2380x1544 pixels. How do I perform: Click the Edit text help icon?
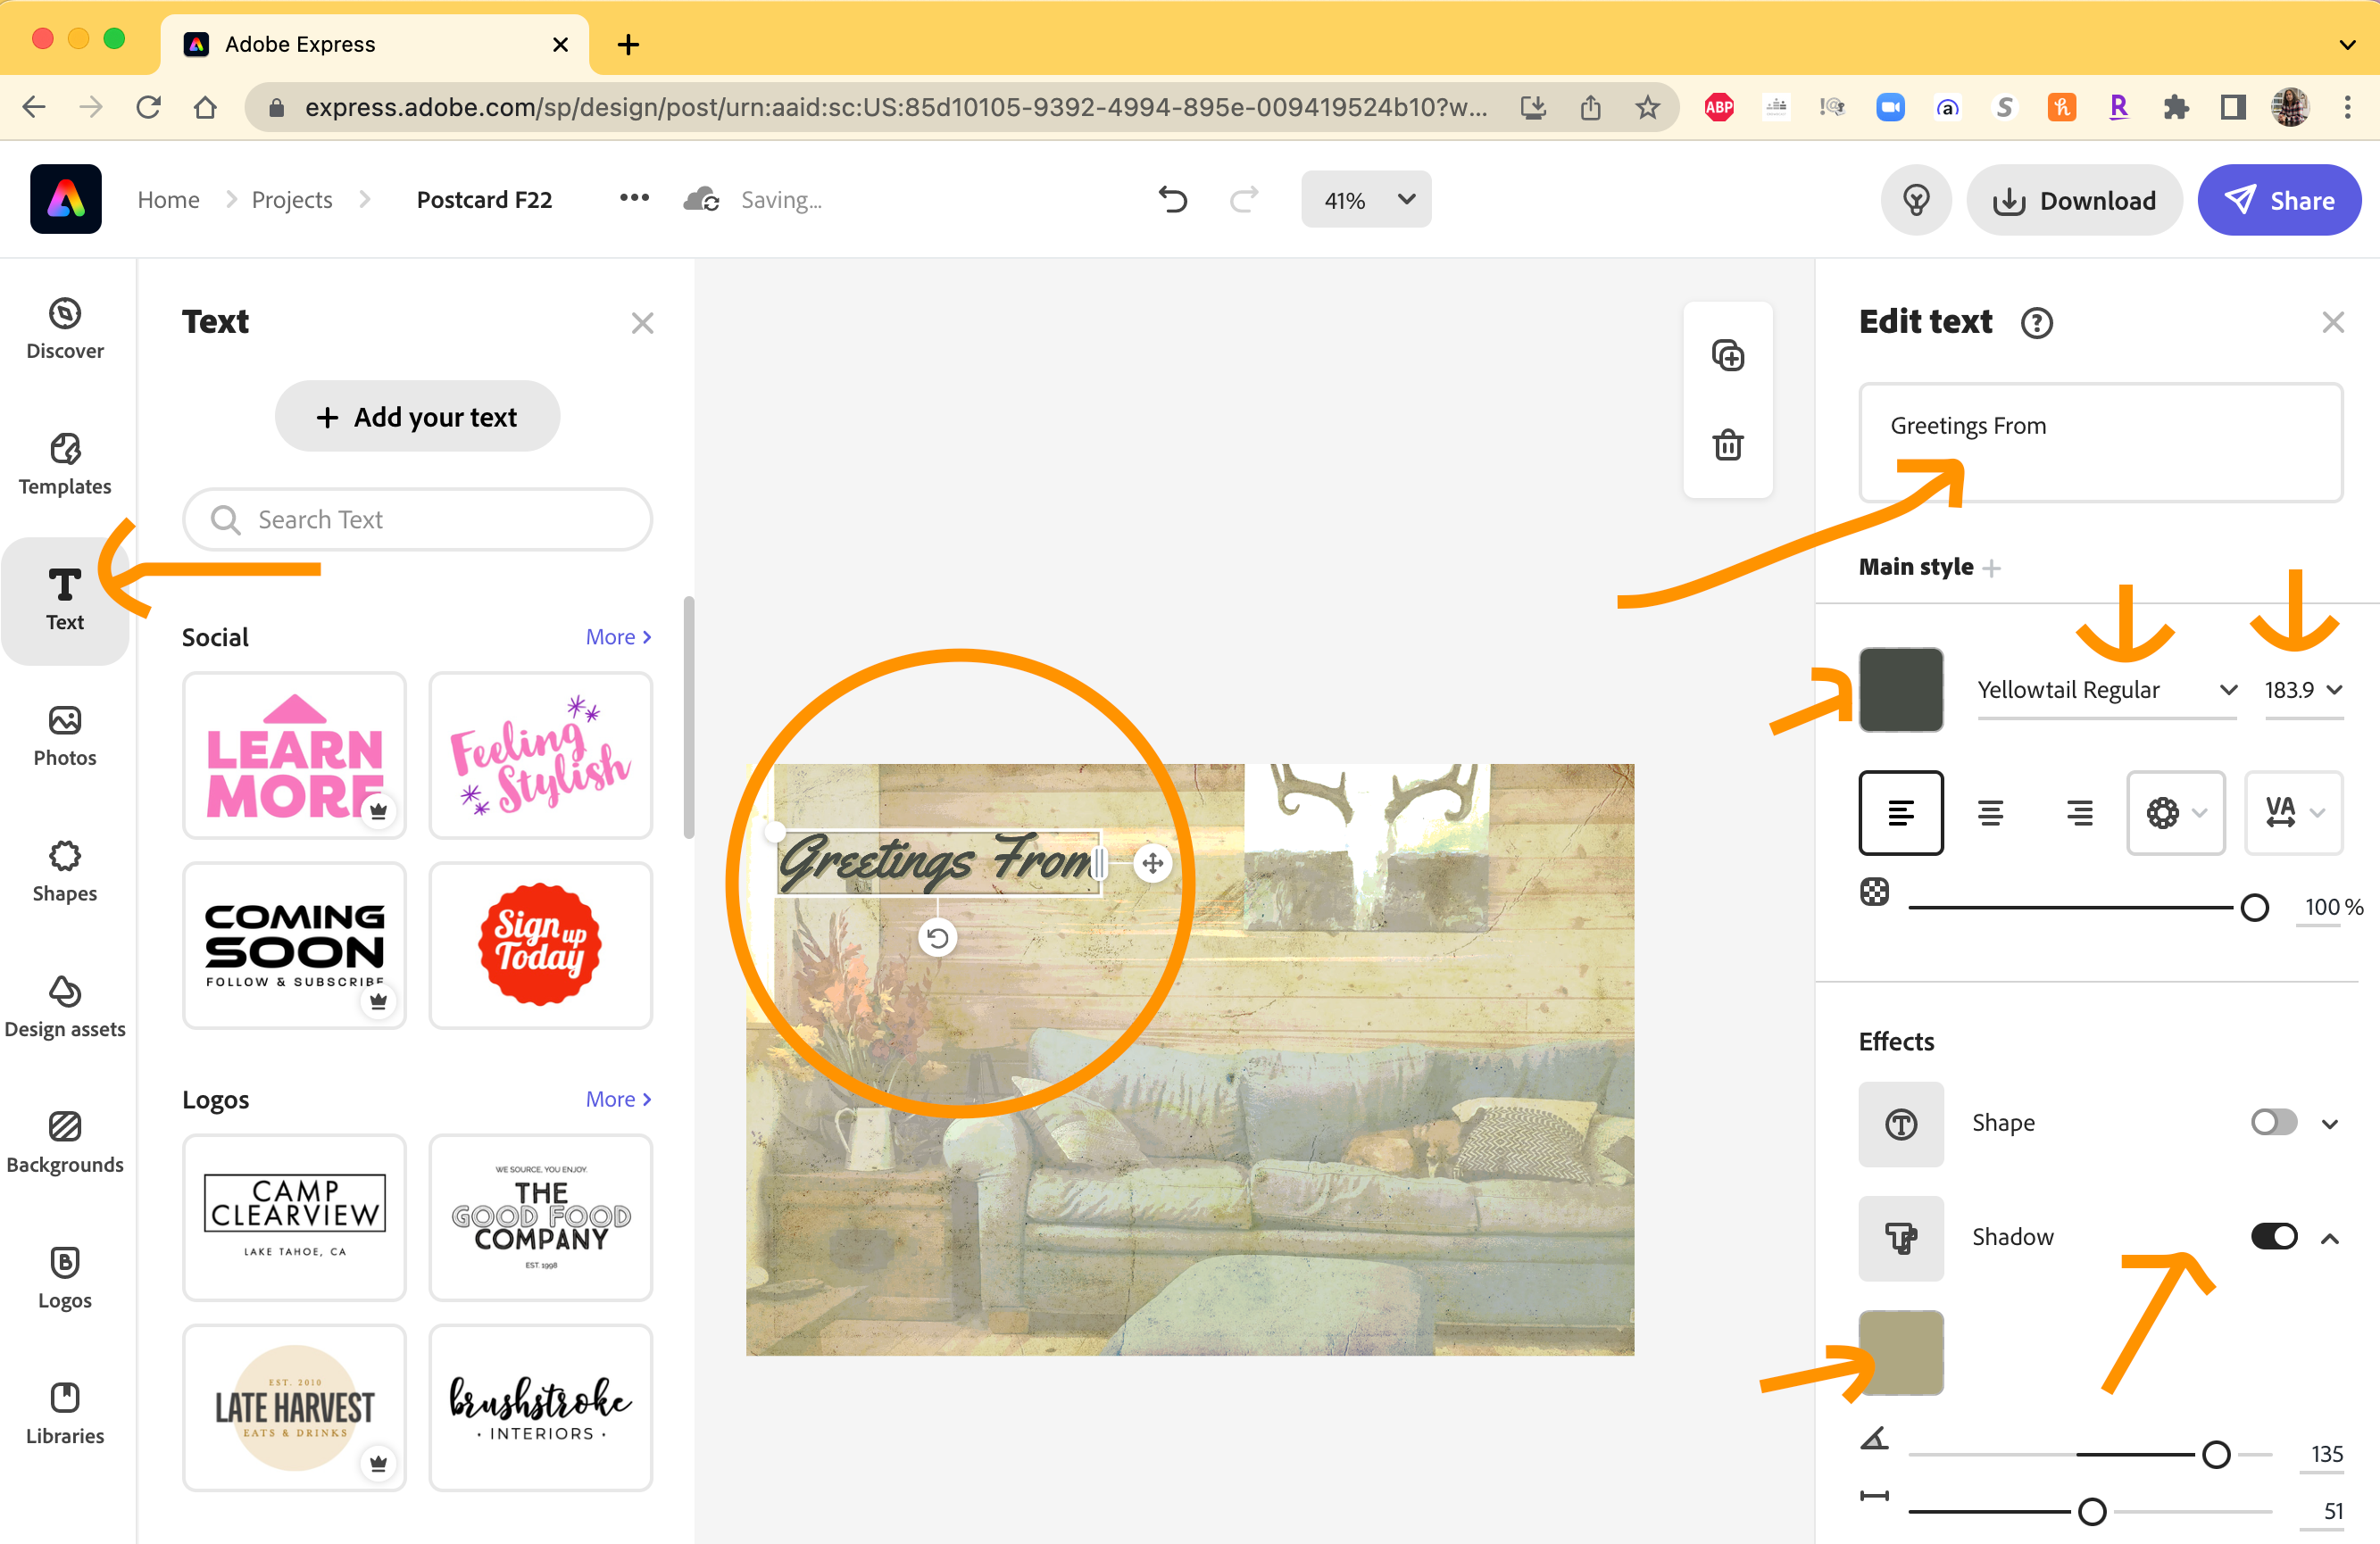click(2036, 323)
